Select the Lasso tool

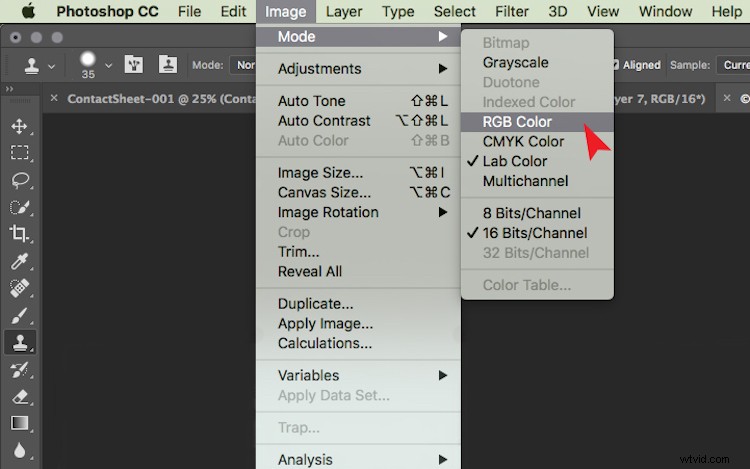click(19, 180)
